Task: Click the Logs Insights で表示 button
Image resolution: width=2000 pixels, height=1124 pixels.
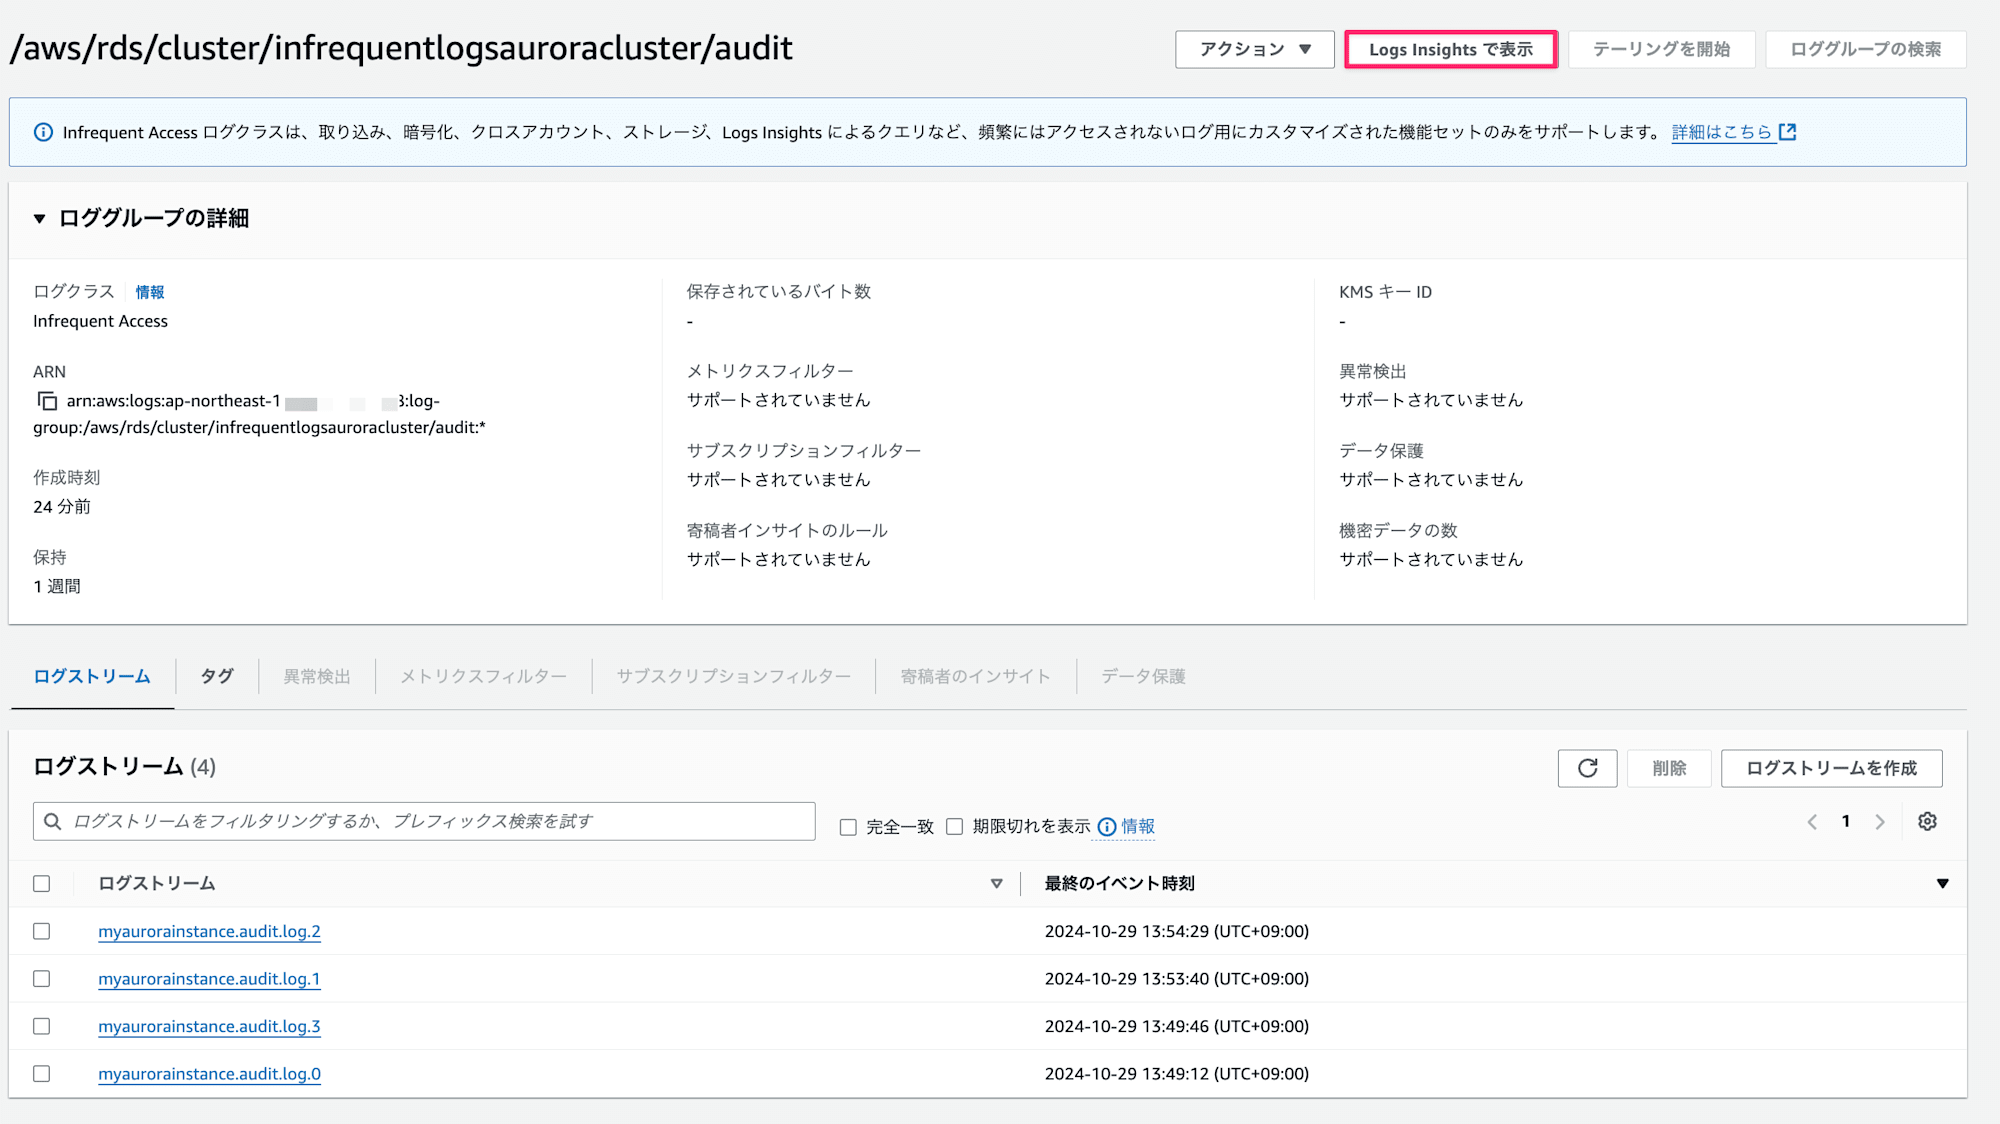Action: [1450, 49]
